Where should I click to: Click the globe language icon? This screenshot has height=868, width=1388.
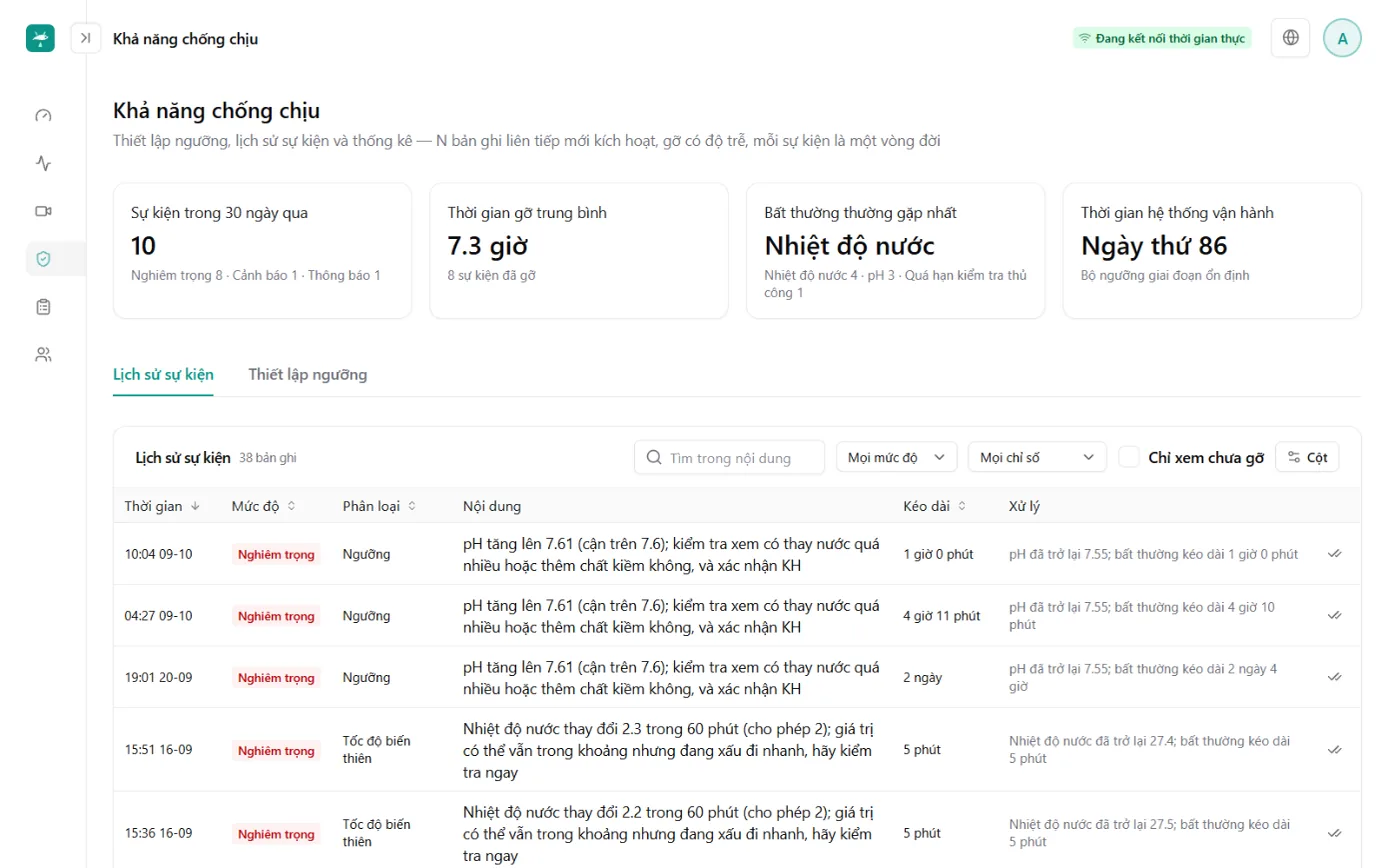tap(1291, 38)
